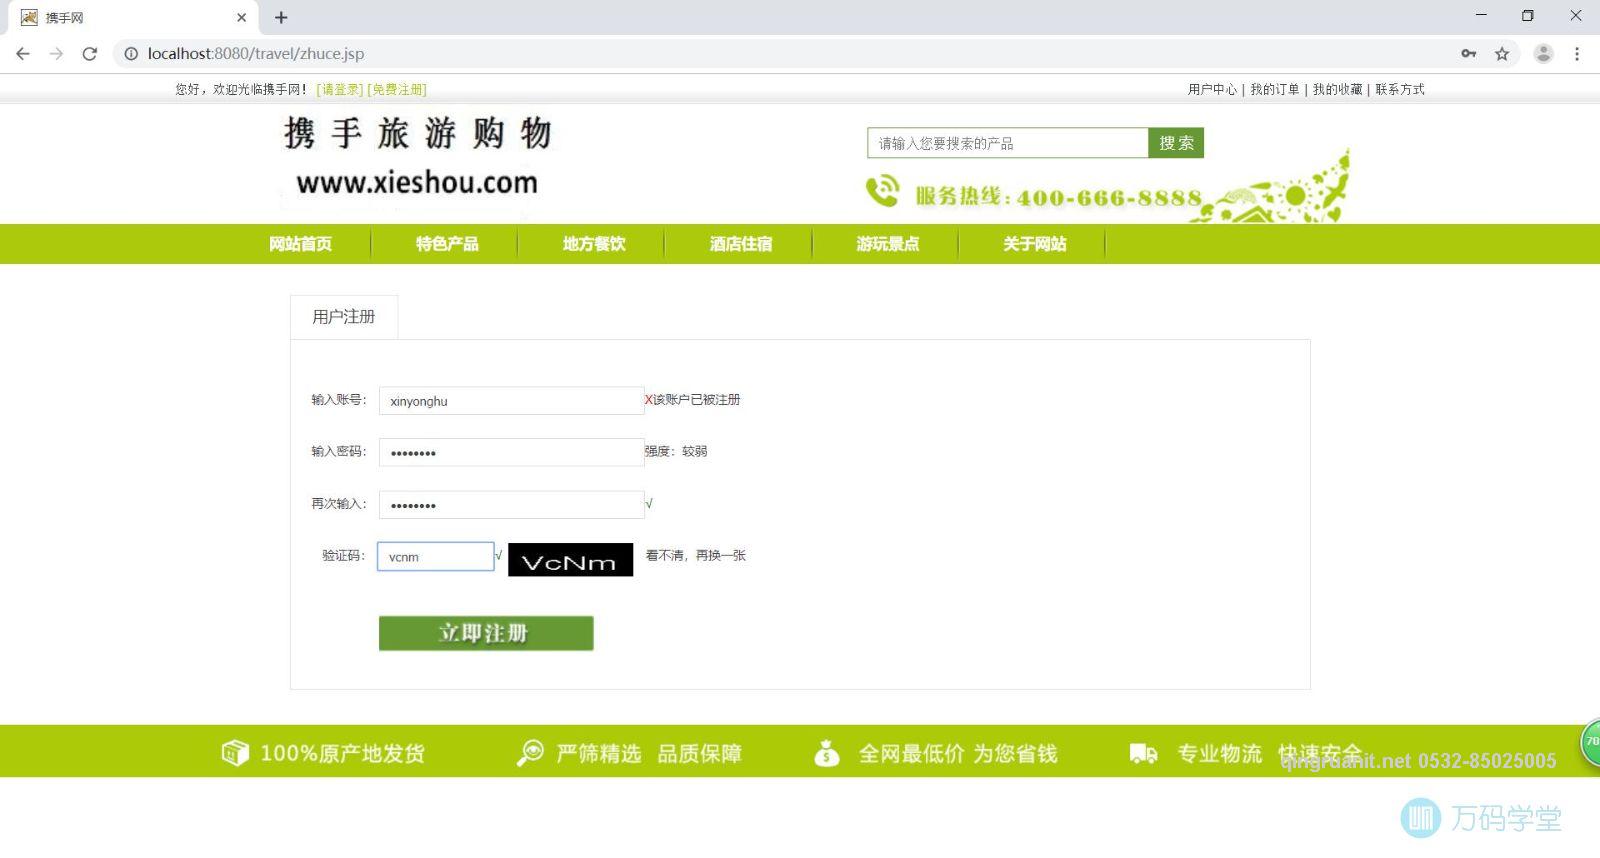This screenshot has width=1600, height=858.
Task: Click the 请登录 login link
Action: 340,89
